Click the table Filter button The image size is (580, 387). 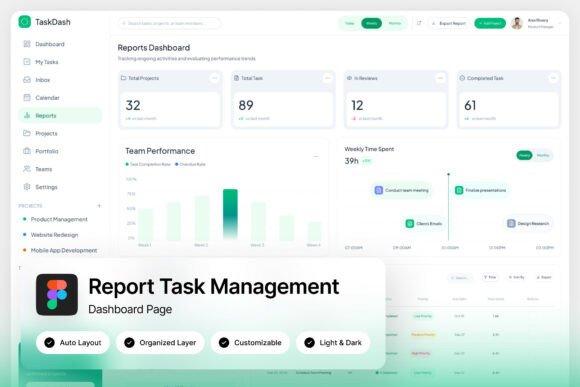pos(489,277)
